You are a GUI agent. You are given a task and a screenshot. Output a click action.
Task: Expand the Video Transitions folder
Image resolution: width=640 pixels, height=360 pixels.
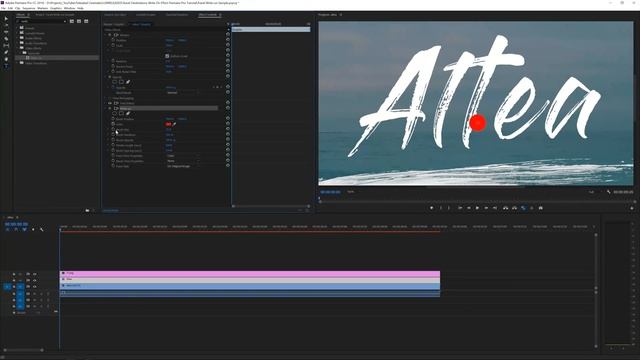click(18, 63)
